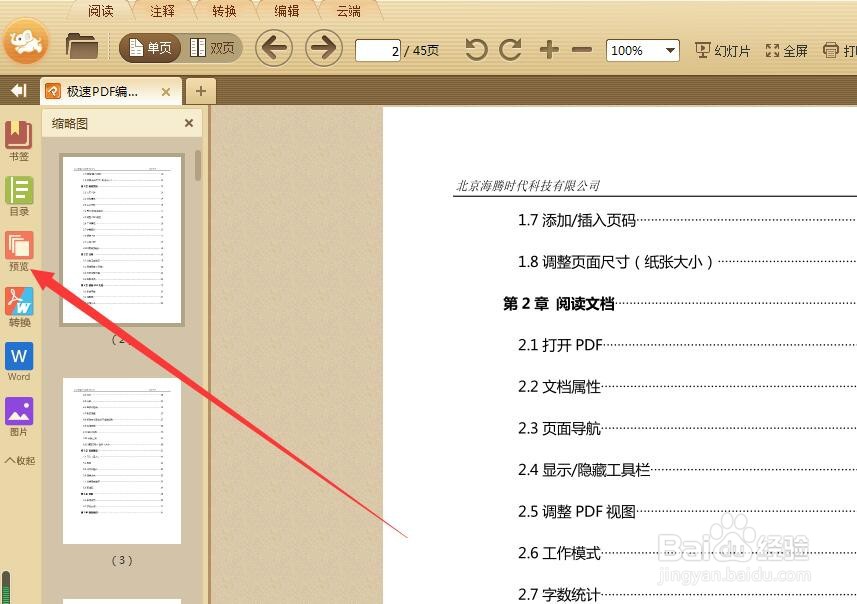
Task: Open the preview thumbnails panel (预览)
Action: tap(19, 251)
